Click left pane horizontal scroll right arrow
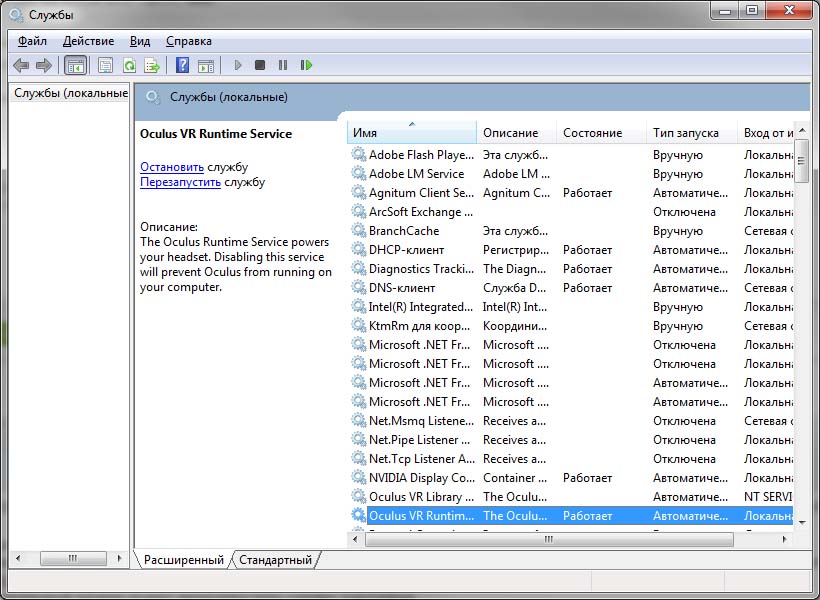The width and height of the screenshot is (820, 600). [120, 558]
